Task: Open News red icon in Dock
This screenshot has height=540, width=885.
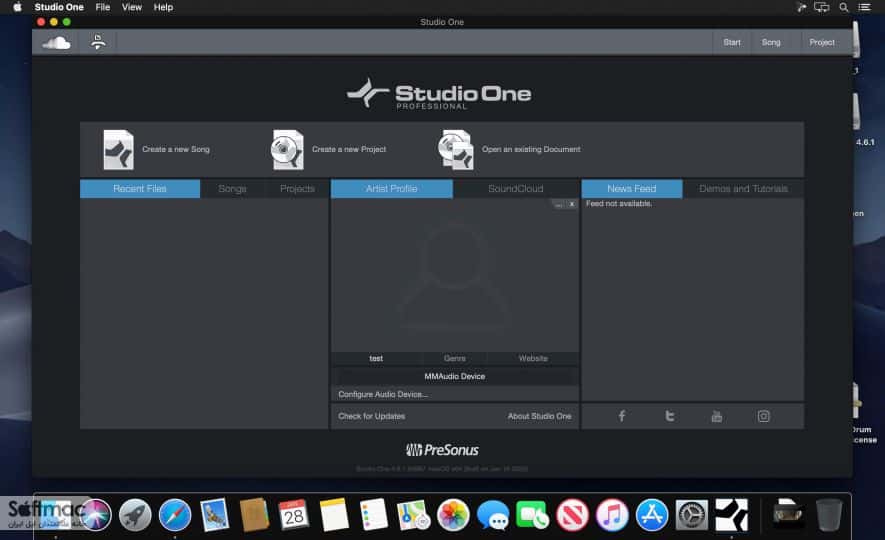Action: pos(572,515)
